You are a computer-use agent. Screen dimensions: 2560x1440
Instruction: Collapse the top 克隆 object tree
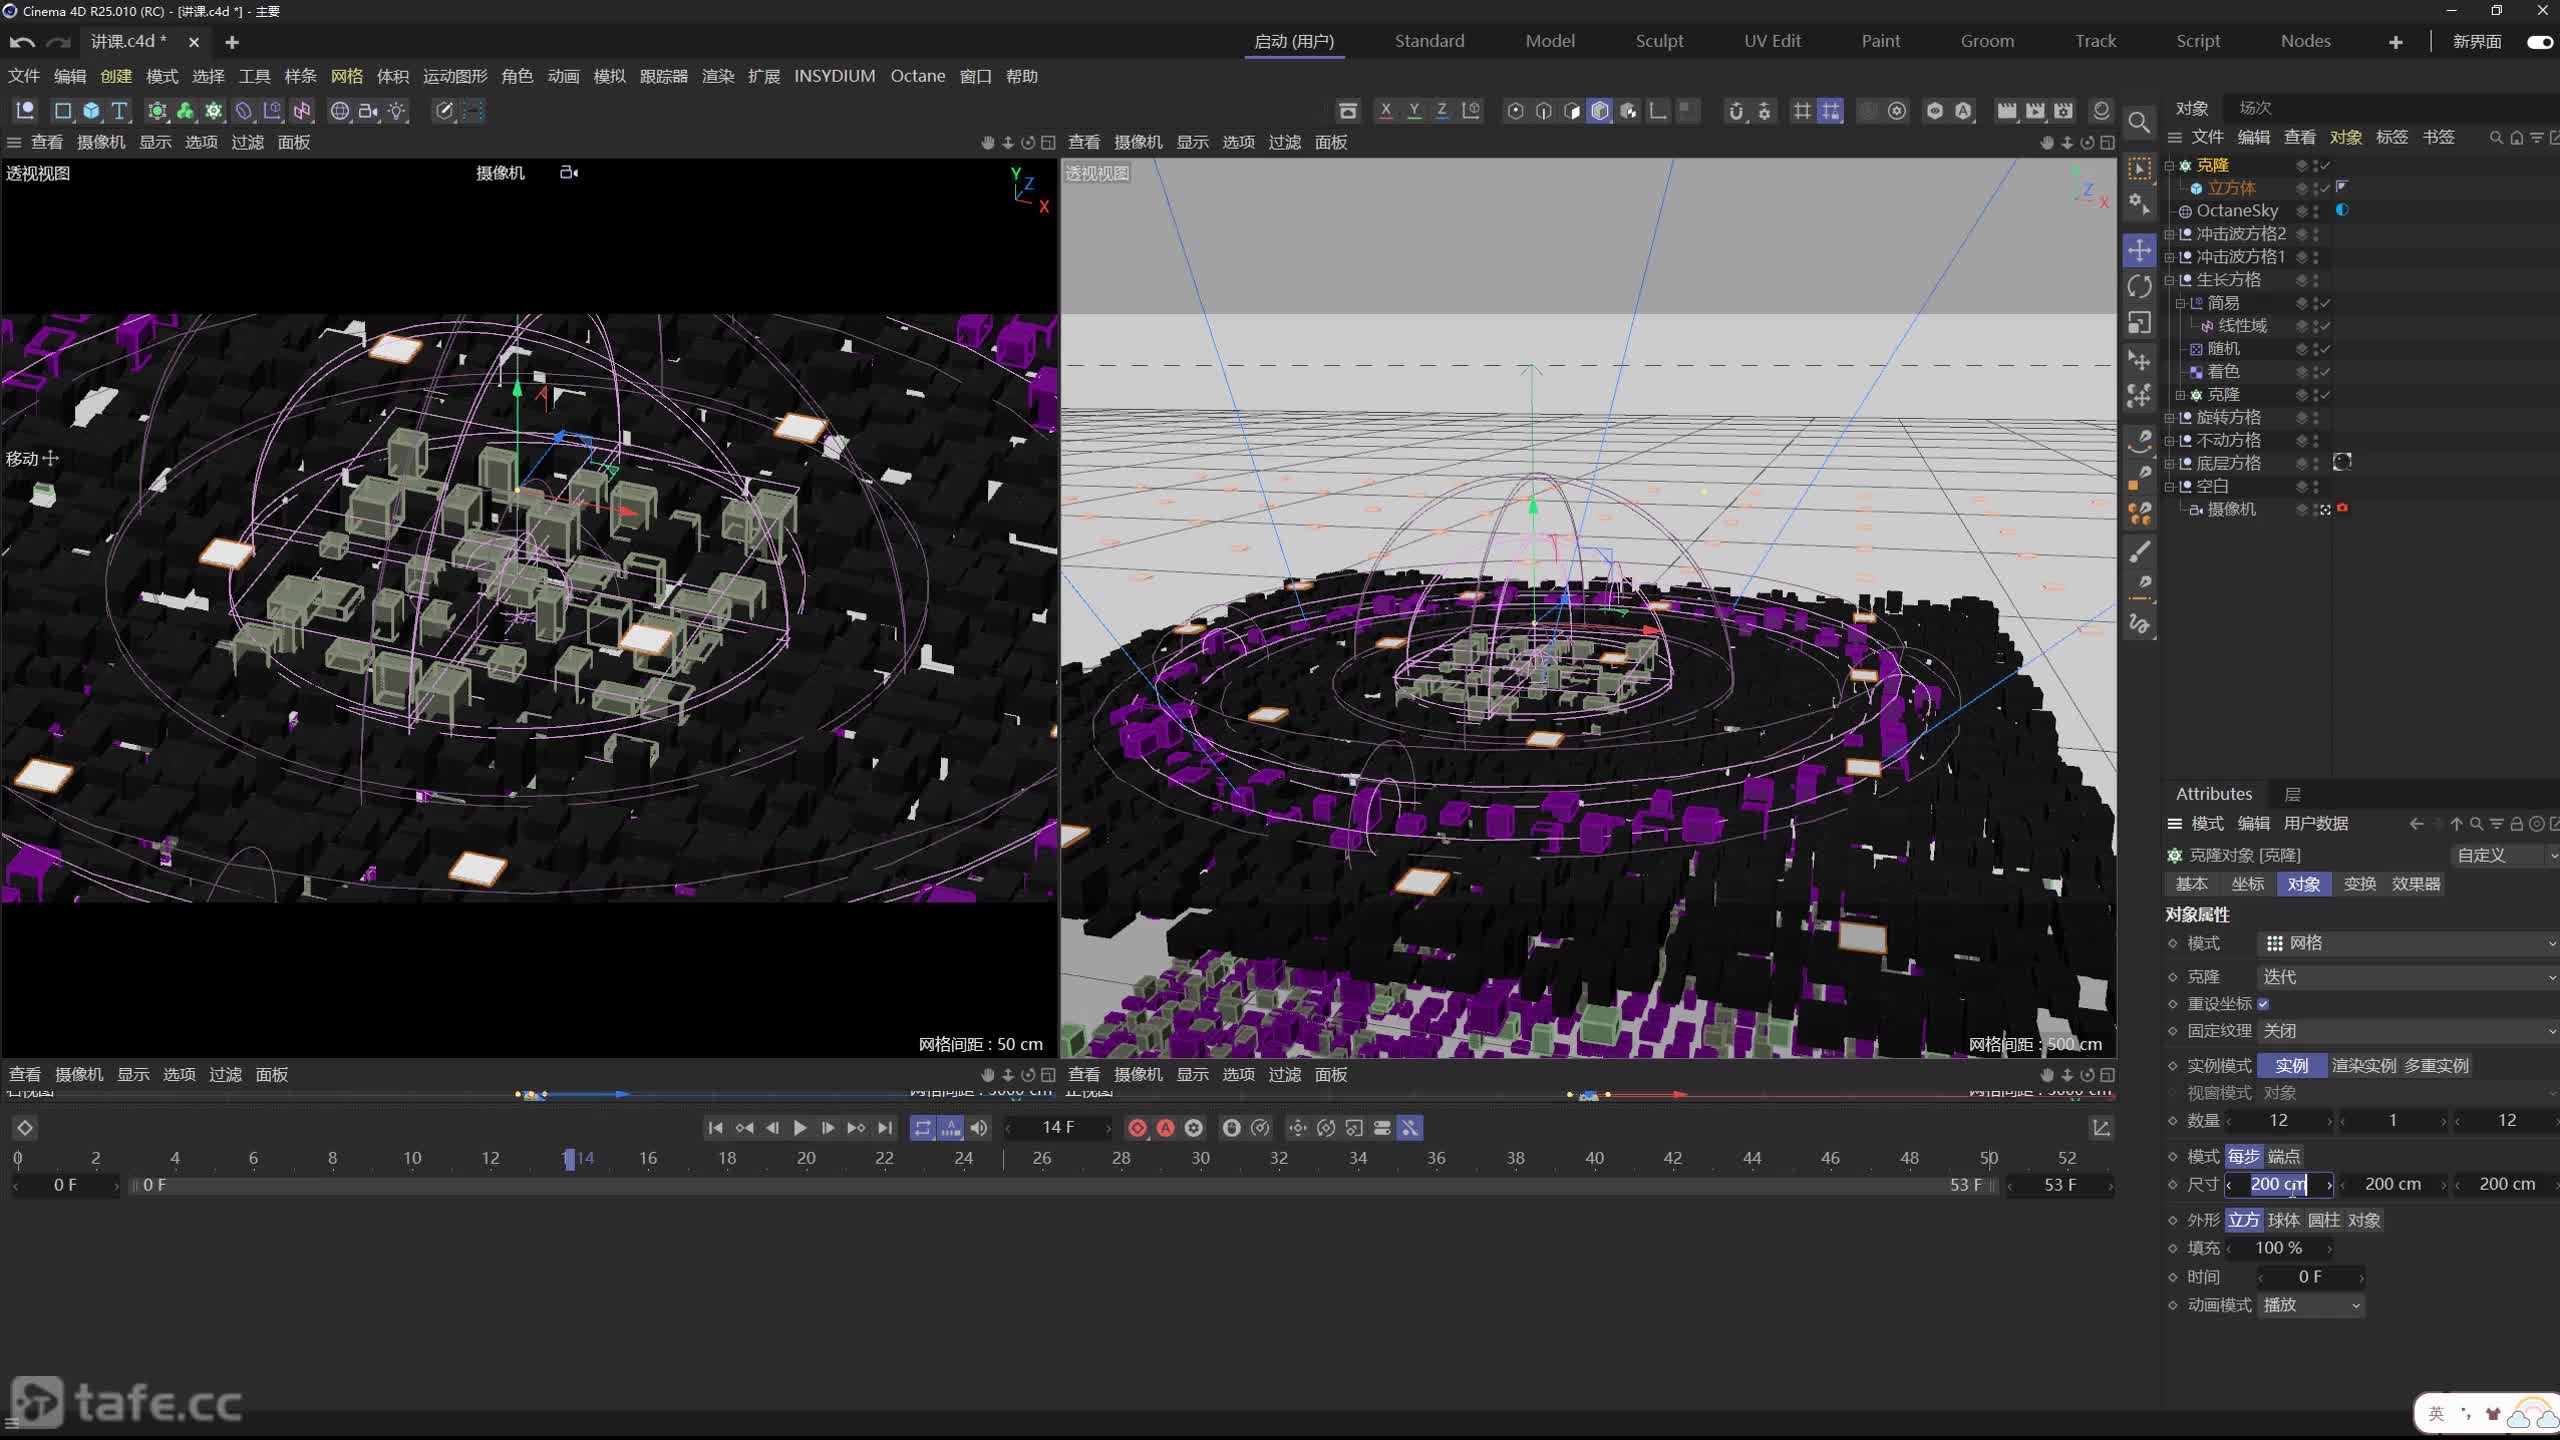click(2170, 165)
